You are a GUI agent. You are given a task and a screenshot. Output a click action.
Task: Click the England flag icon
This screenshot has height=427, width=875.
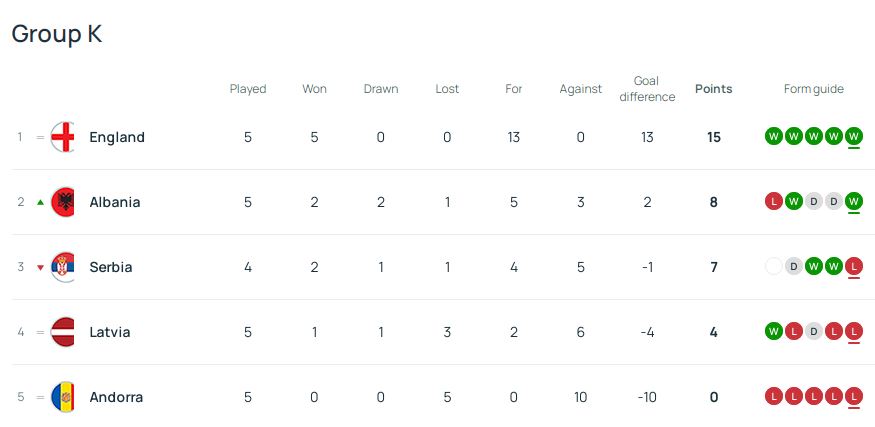[x=63, y=137]
